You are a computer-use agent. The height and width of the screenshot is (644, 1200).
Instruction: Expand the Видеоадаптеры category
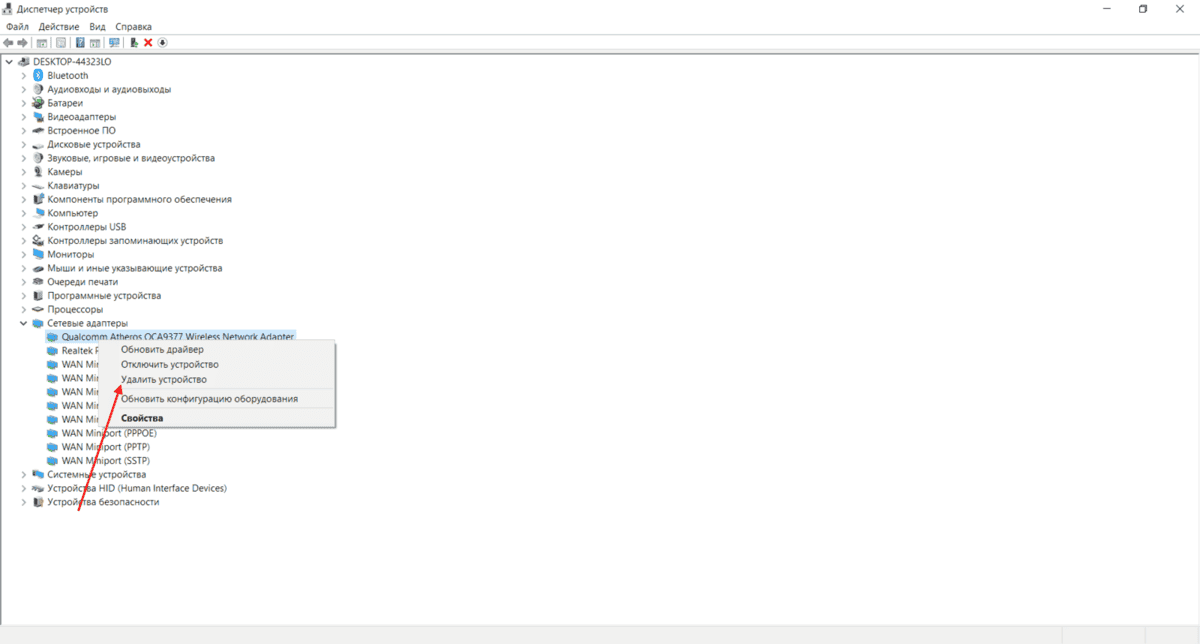click(x=23, y=117)
